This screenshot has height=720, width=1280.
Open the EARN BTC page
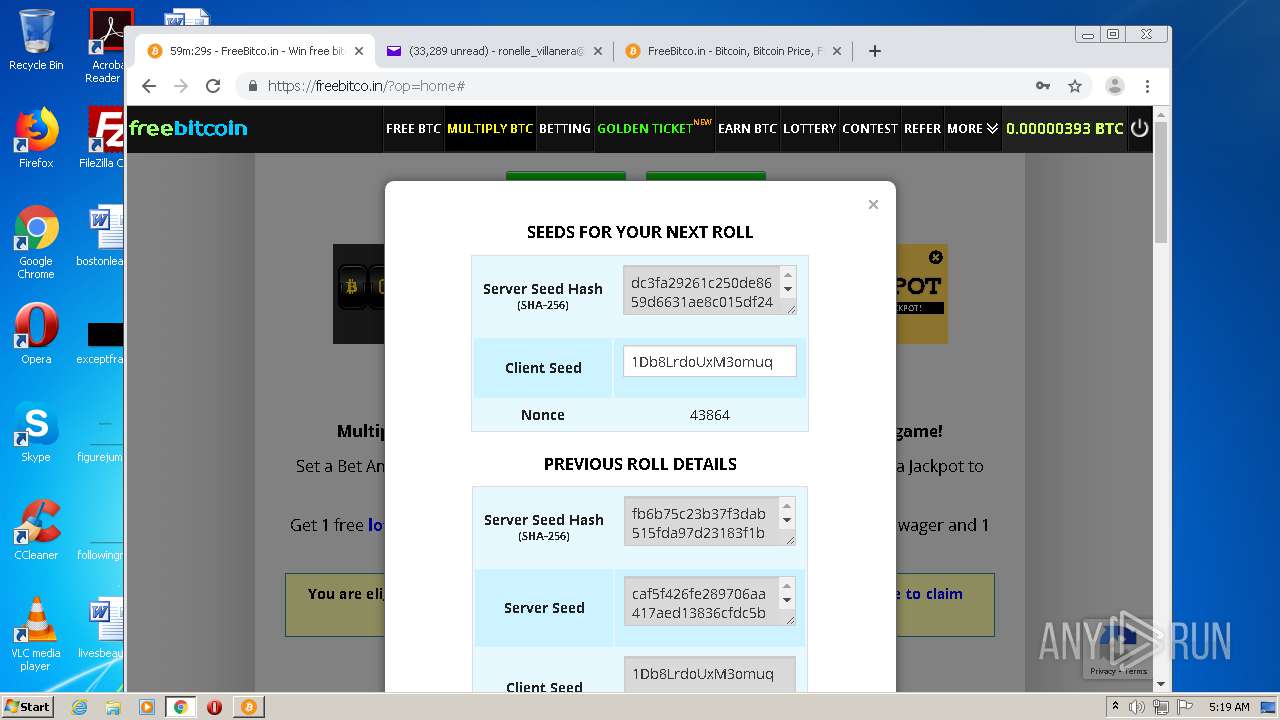747,128
